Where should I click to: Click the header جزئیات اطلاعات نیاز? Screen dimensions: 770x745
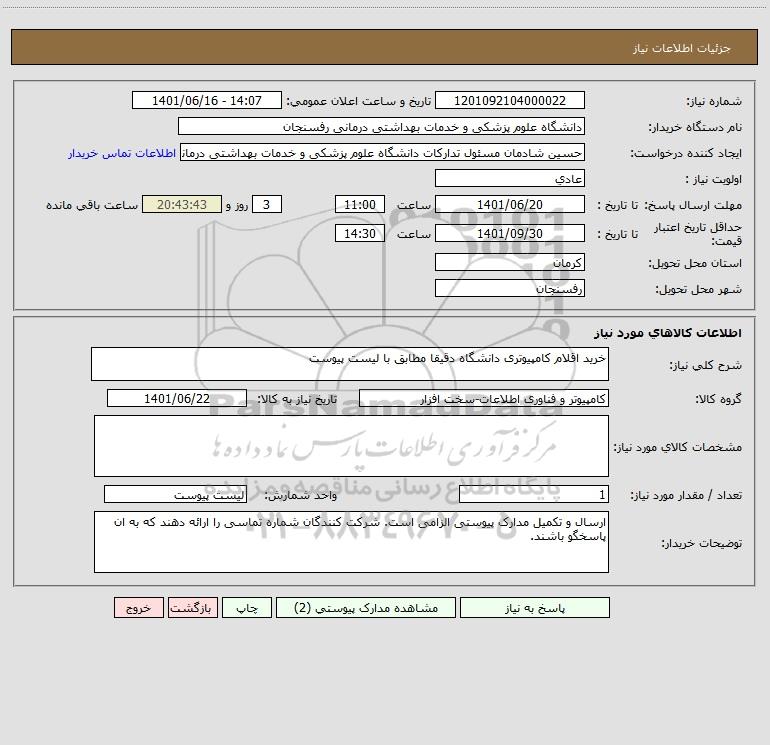tap(681, 48)
